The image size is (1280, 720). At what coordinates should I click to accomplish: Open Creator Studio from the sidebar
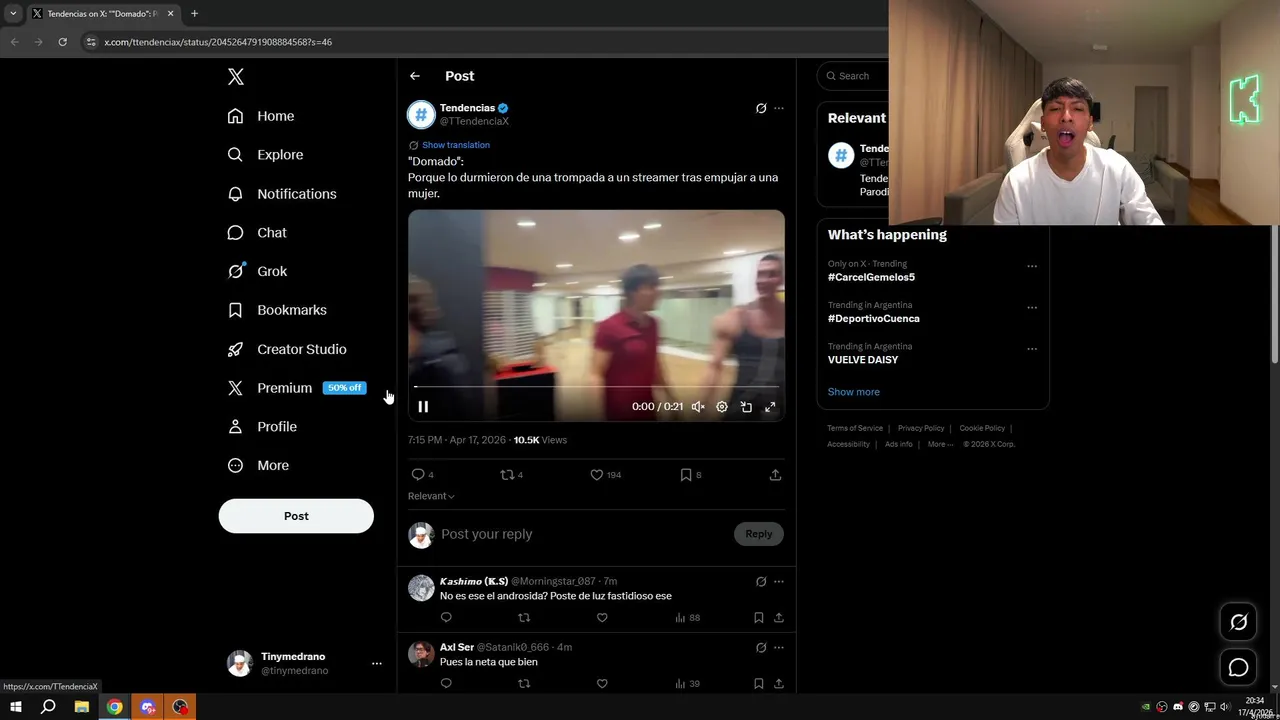(286, 349)
